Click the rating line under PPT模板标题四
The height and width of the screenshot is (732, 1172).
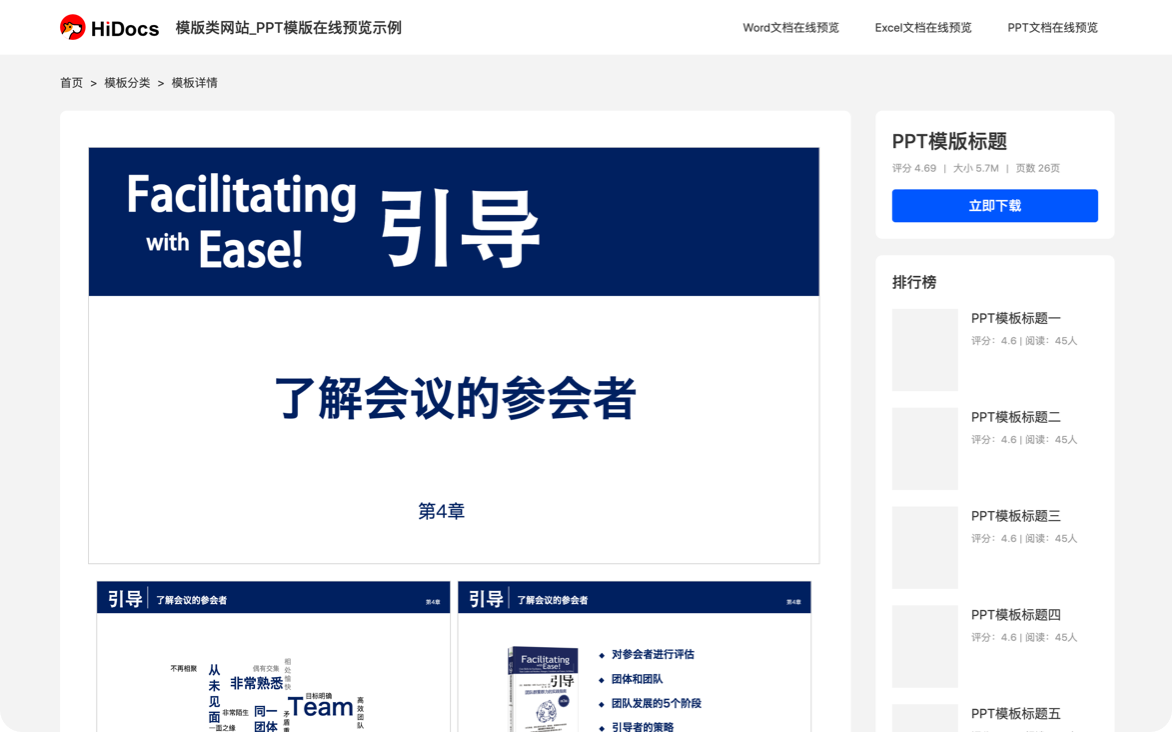coord(1024,637)
